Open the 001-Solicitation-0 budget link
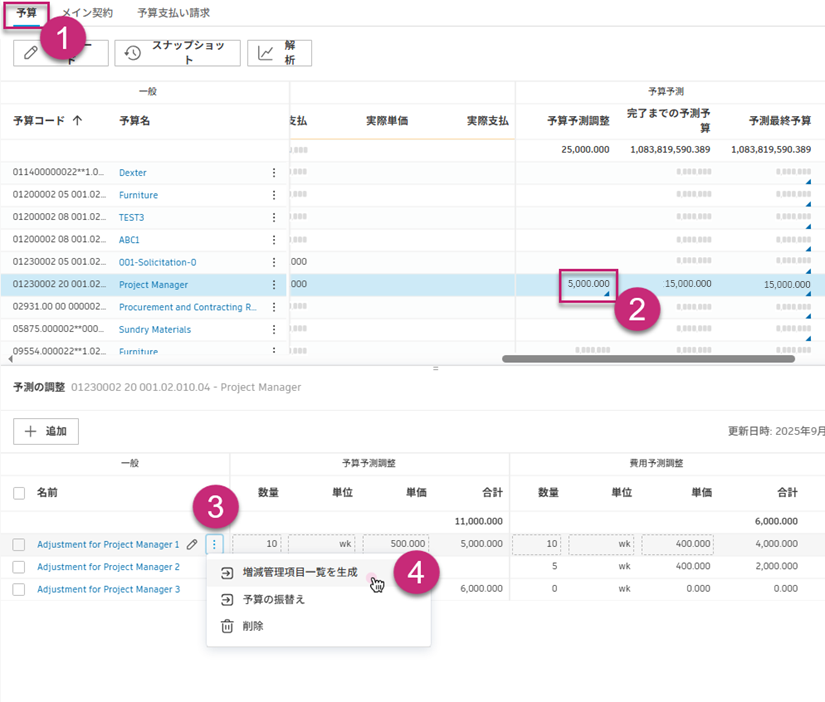This screenshot has width=825, height=702. click(157, 262)
